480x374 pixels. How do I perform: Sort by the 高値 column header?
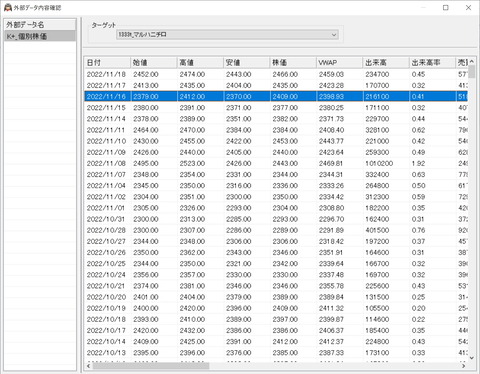click(x=200, y=62)
